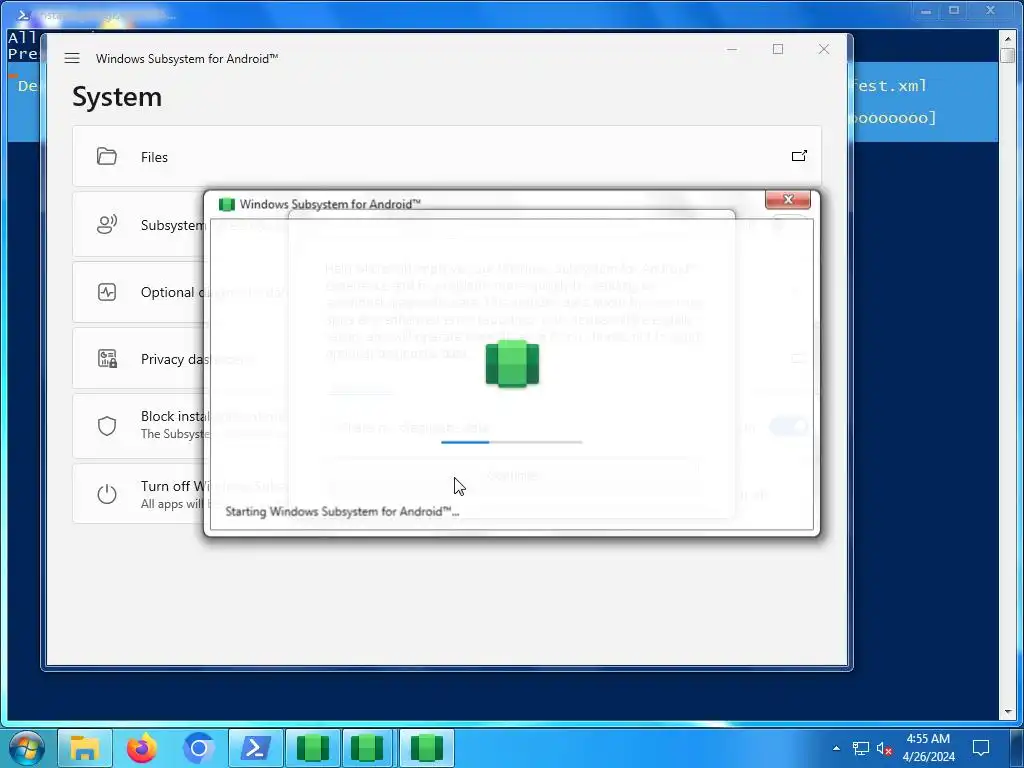Switch to the PowerShell taskbar button
Viewport: 1024px width, 768px height.
click(255, 748)
